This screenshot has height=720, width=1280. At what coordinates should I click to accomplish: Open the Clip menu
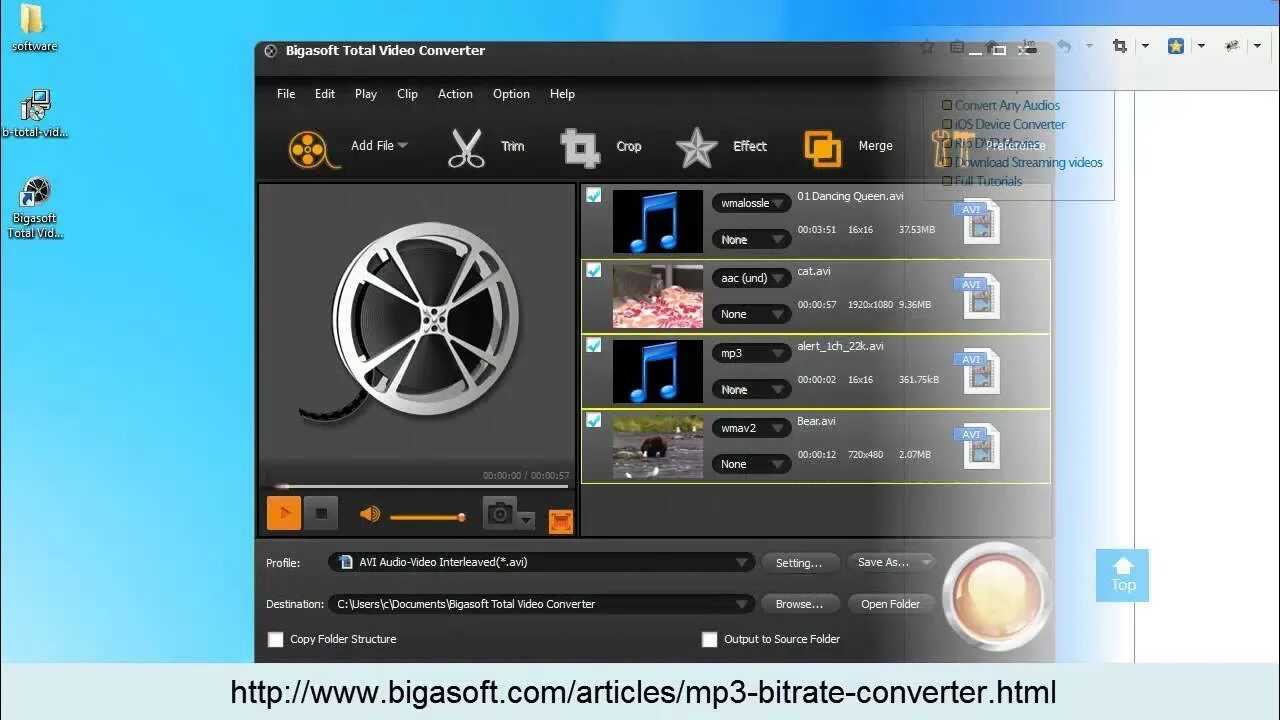click(407, 94)
